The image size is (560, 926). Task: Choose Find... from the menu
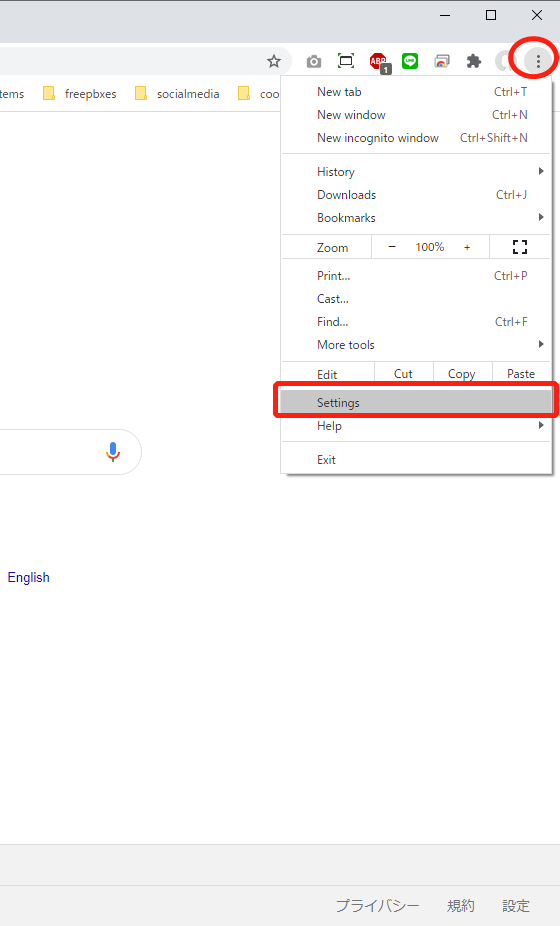click(416, 321)
